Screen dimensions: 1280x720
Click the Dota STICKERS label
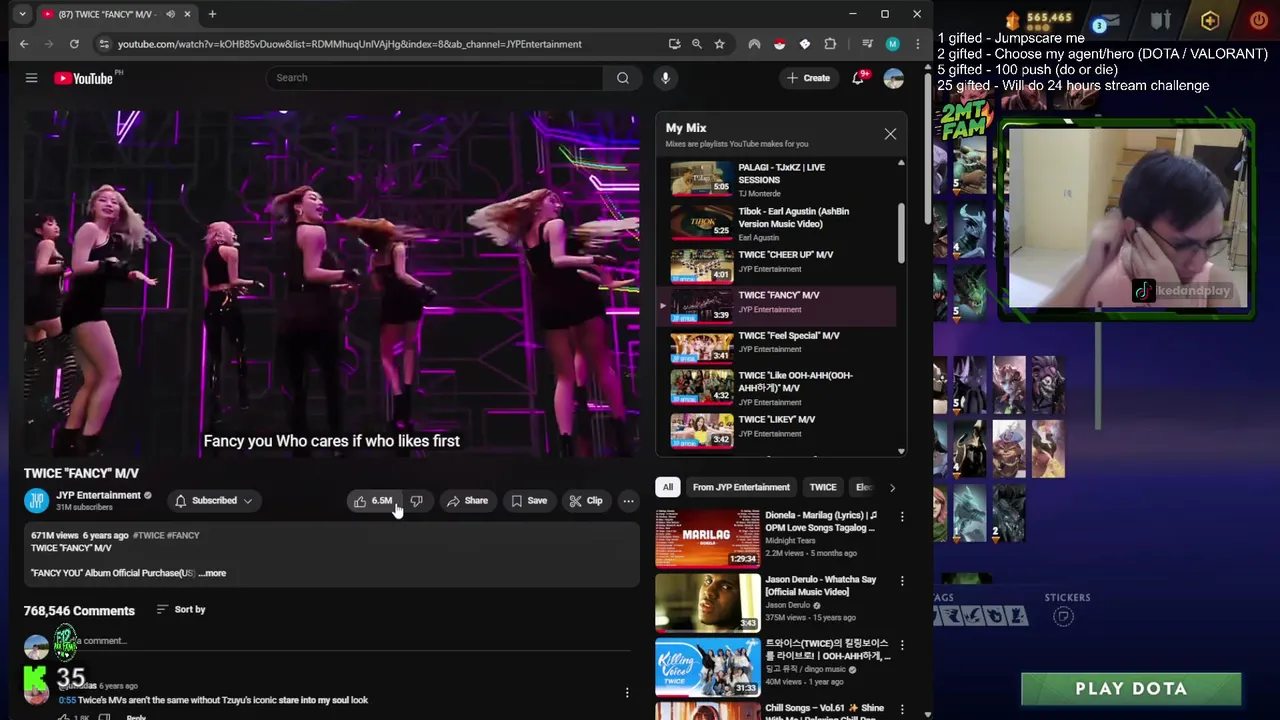click(x=1067, y=598)
